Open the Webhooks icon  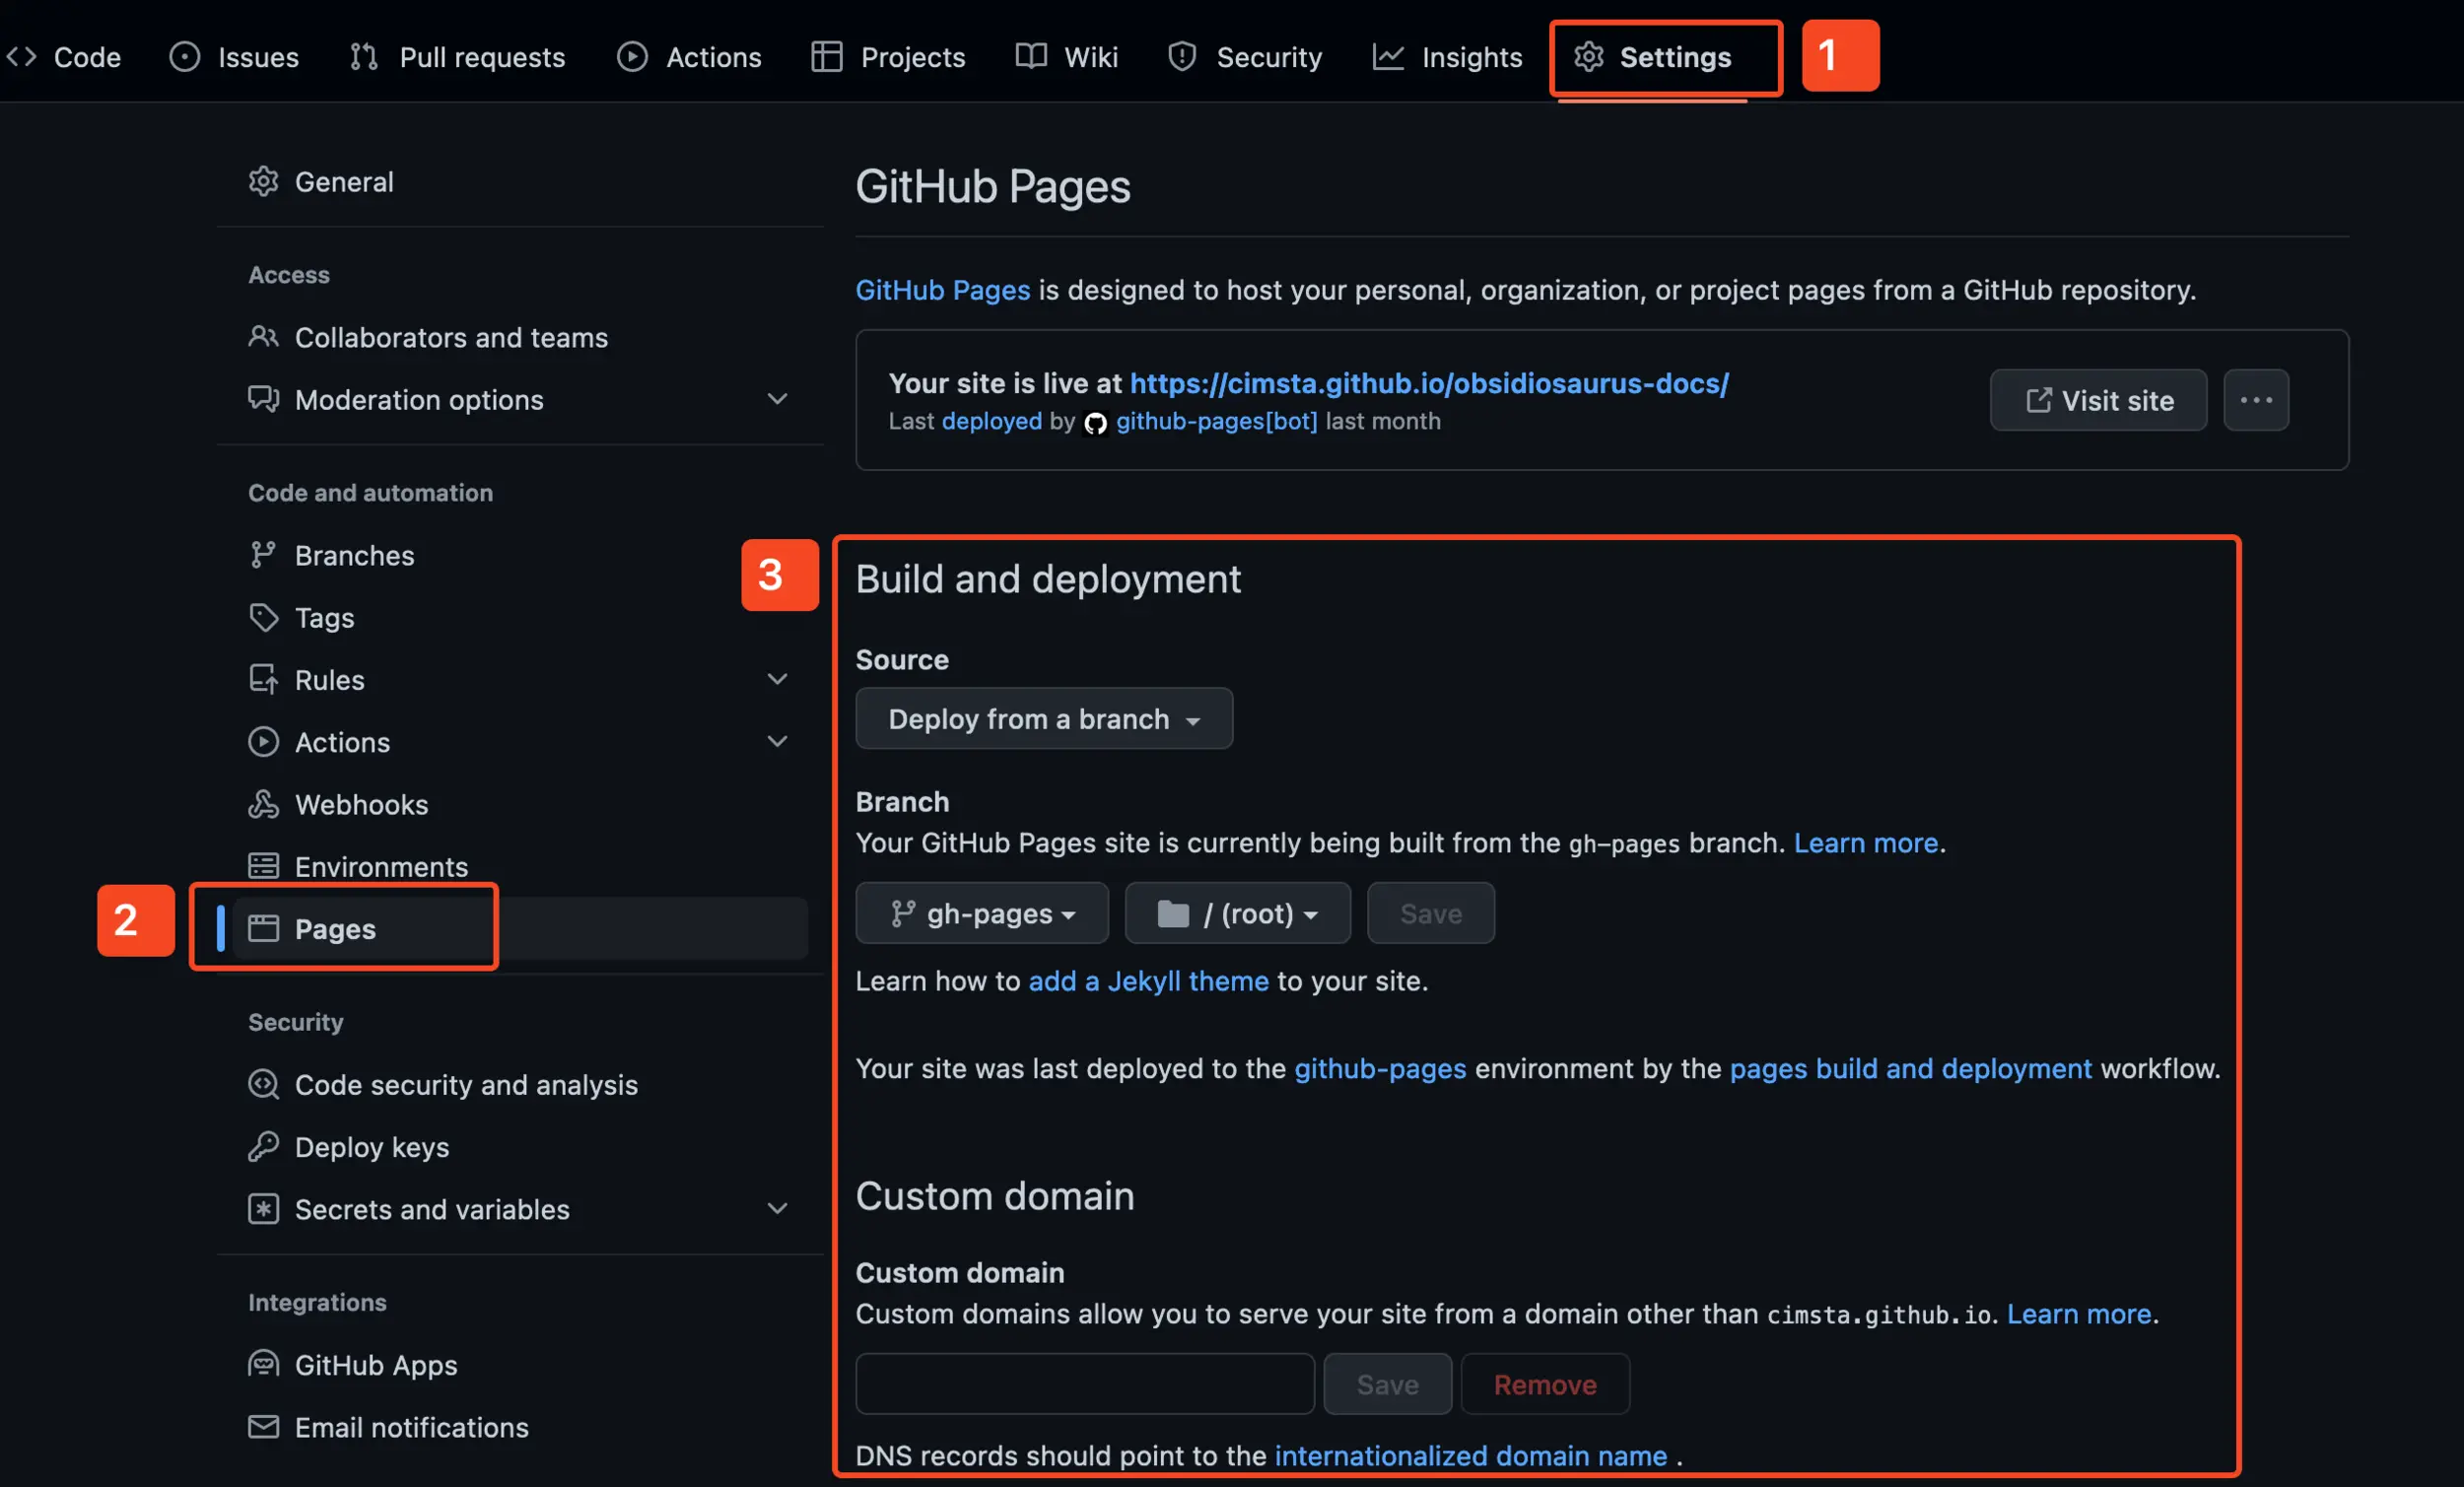pyautogui.click(x=264, y=804)
